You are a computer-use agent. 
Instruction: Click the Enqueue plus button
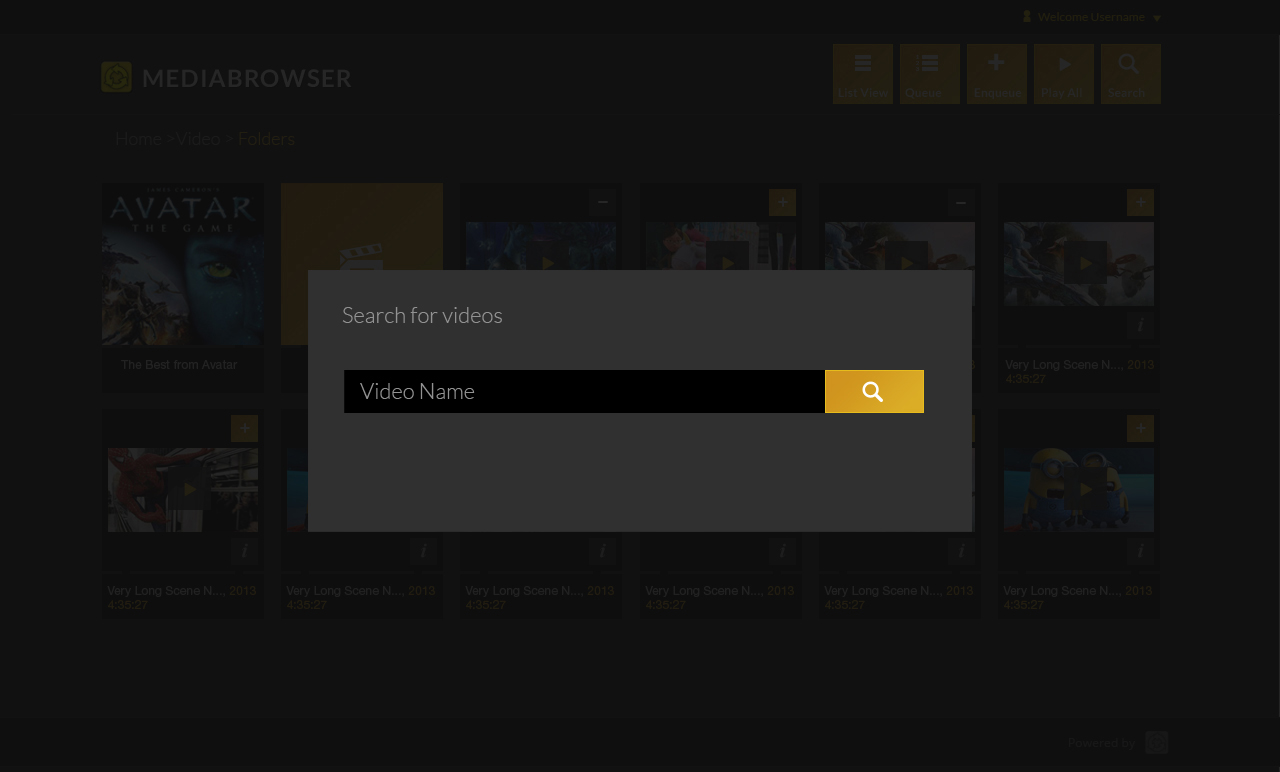(997, 74)
